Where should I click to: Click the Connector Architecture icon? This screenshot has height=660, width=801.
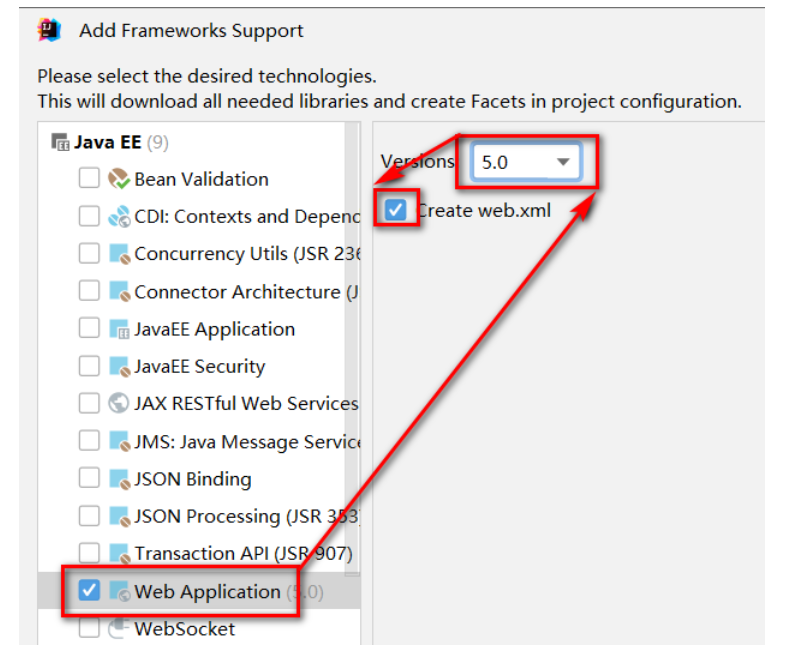(x=120, y=291)
